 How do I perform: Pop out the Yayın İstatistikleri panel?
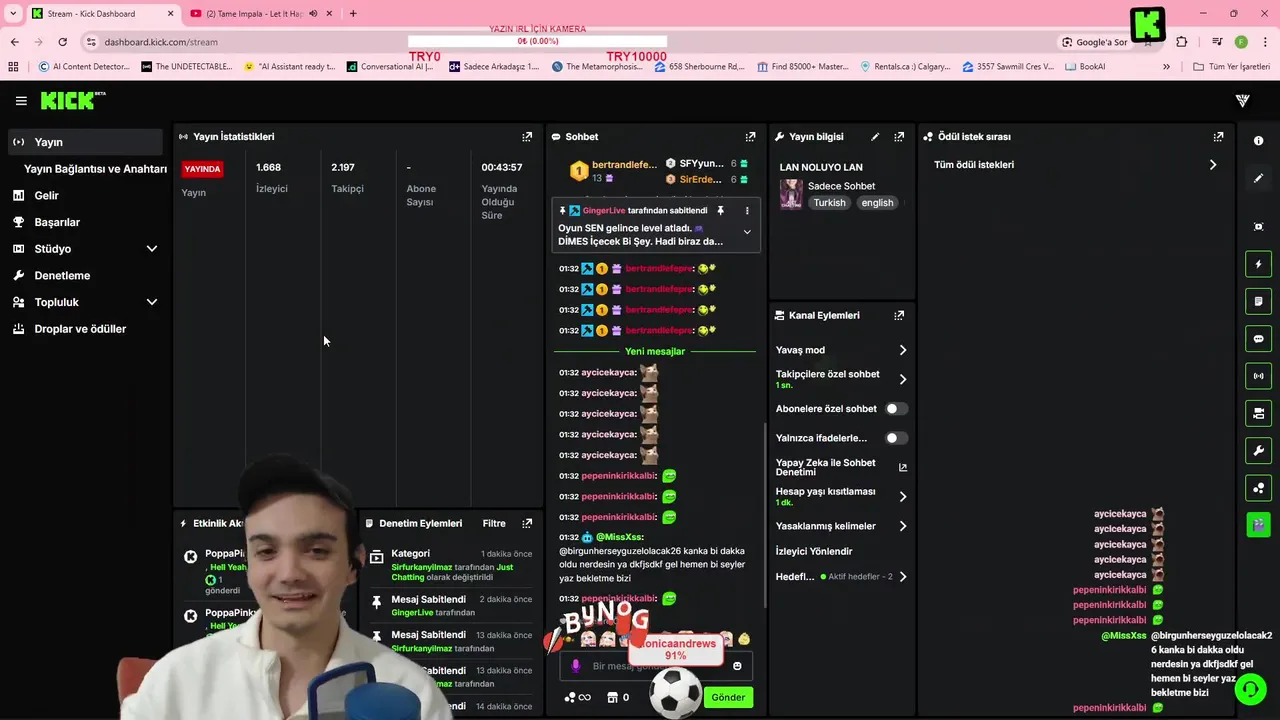tap(527, 137)
